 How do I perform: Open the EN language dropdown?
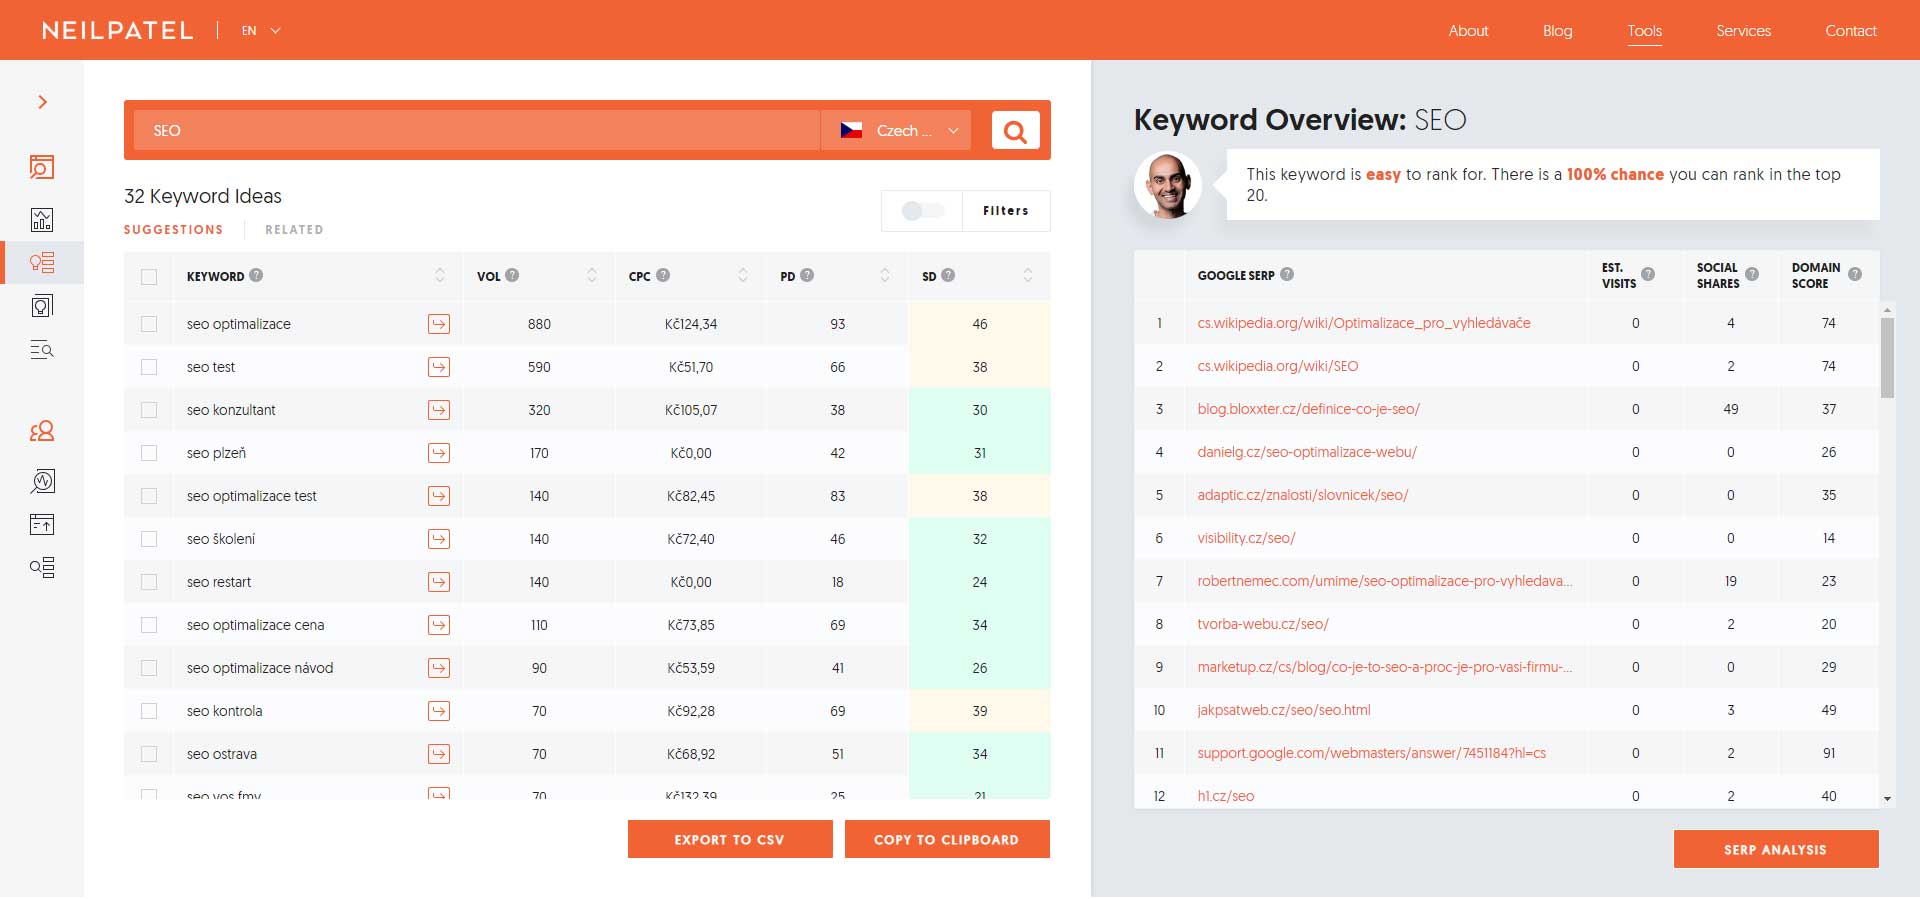[261, 31]
